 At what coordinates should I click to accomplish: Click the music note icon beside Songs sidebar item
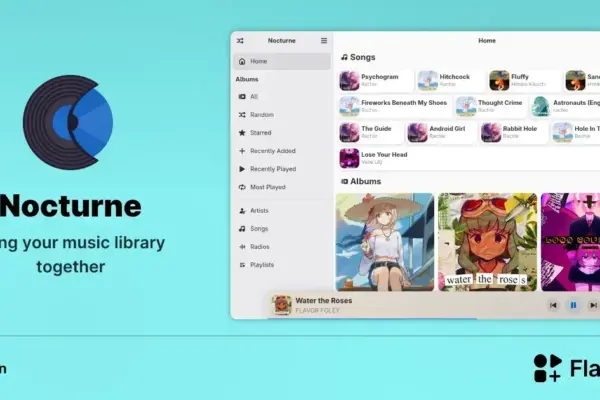tap(242, 229)
